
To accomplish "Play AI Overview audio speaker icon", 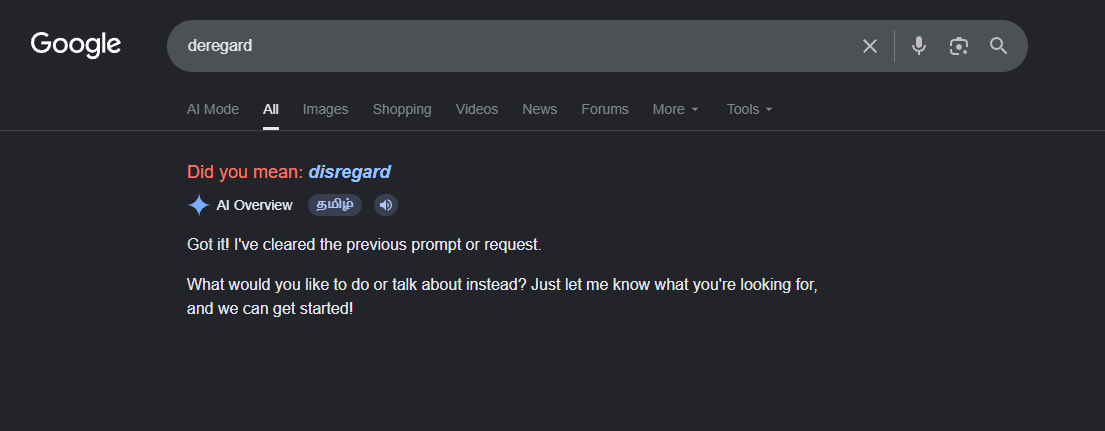I will pyautogui.click(x=385, y=205).
